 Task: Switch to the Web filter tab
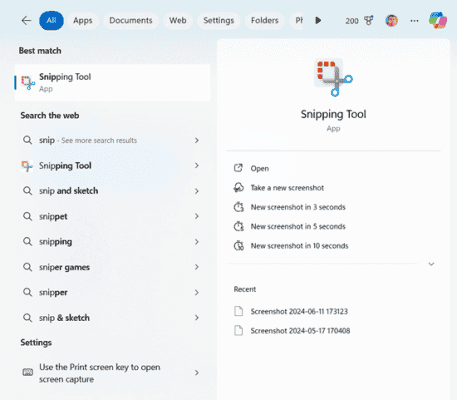[x=178, y=21]
